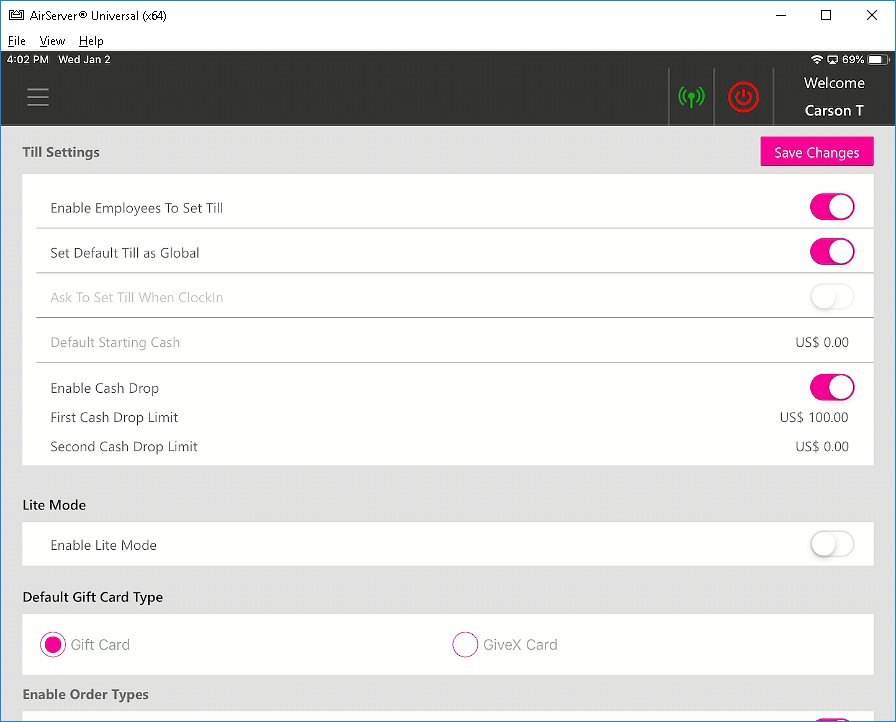Click the screen mirroring status icon
This screenshot has height=722, width=896.
[x=832, y=60]
